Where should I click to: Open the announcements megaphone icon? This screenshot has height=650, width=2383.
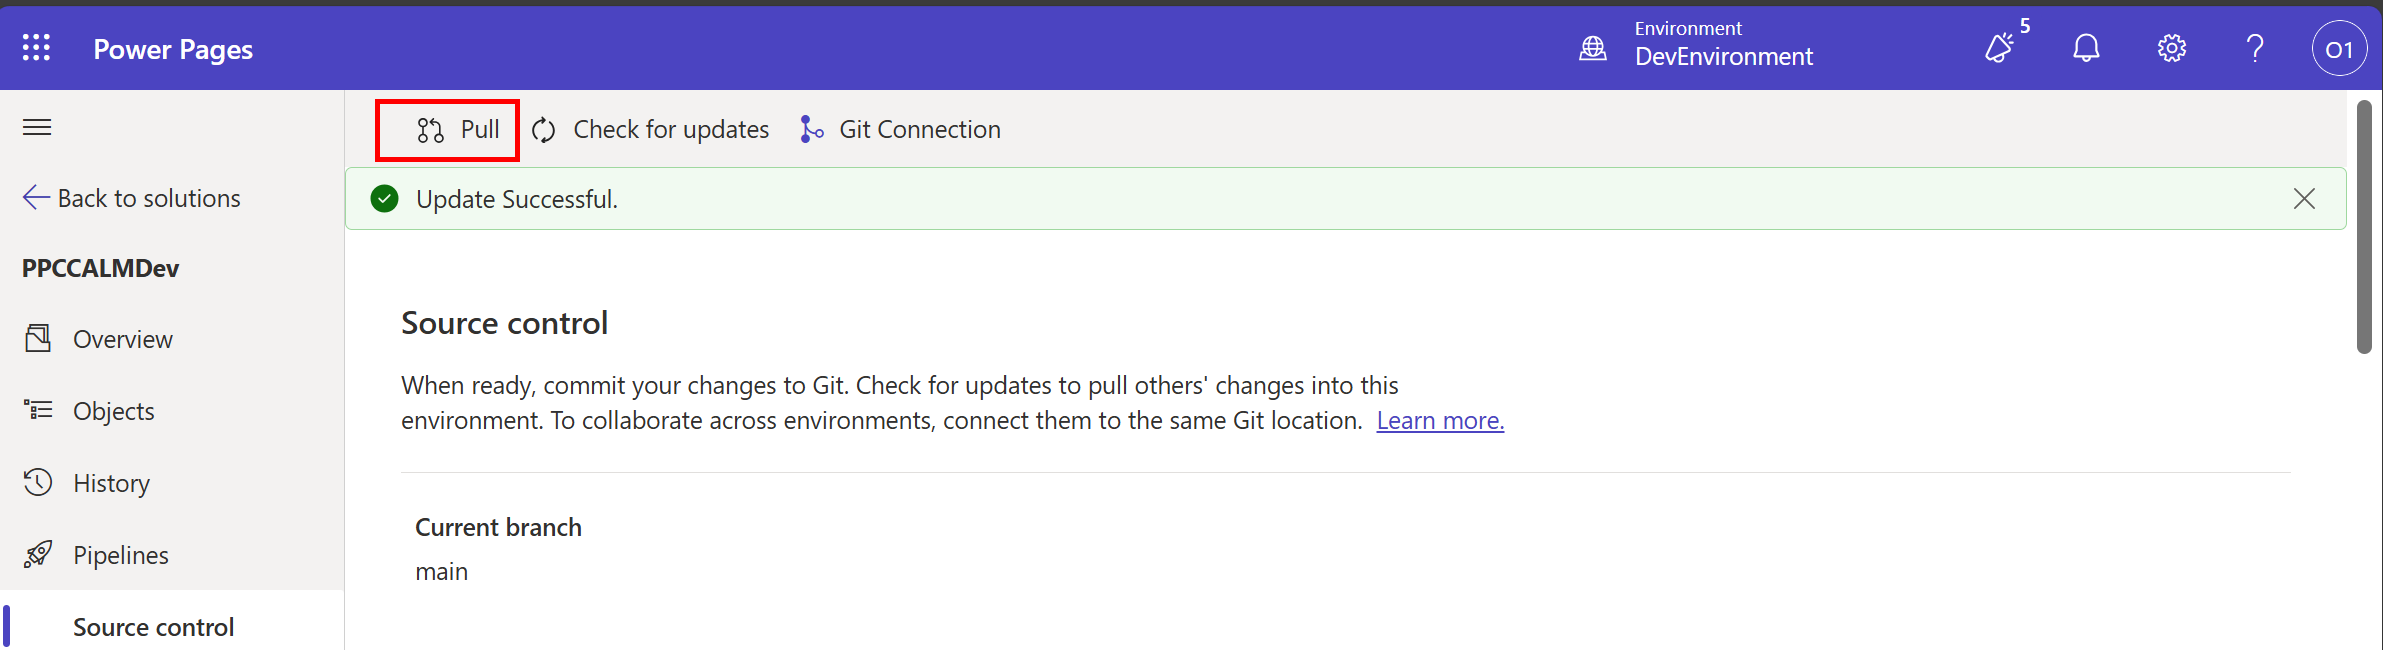(2000, 48)
